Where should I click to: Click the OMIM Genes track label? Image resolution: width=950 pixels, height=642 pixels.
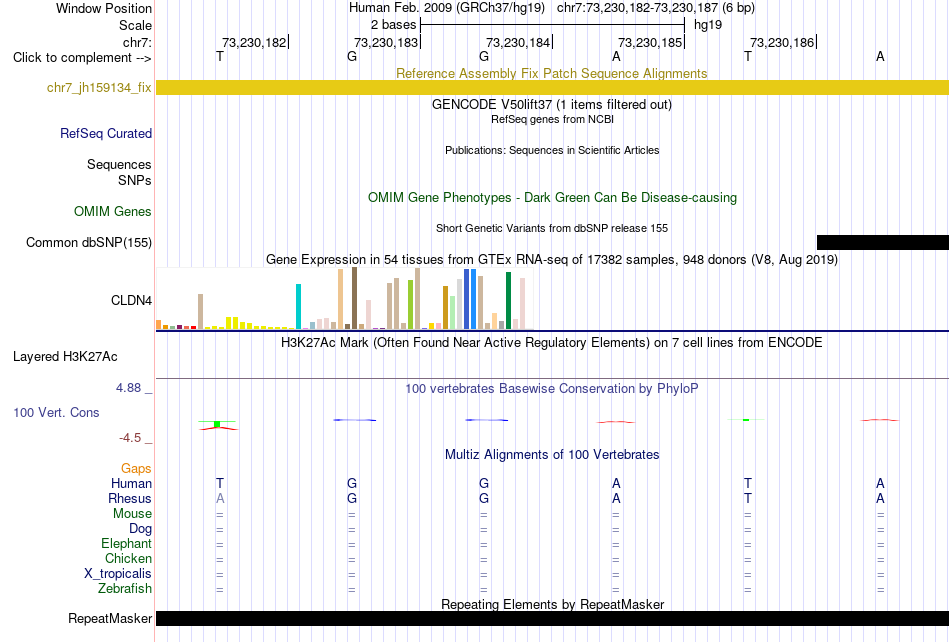pyautogui.click(x=113, y=211)
